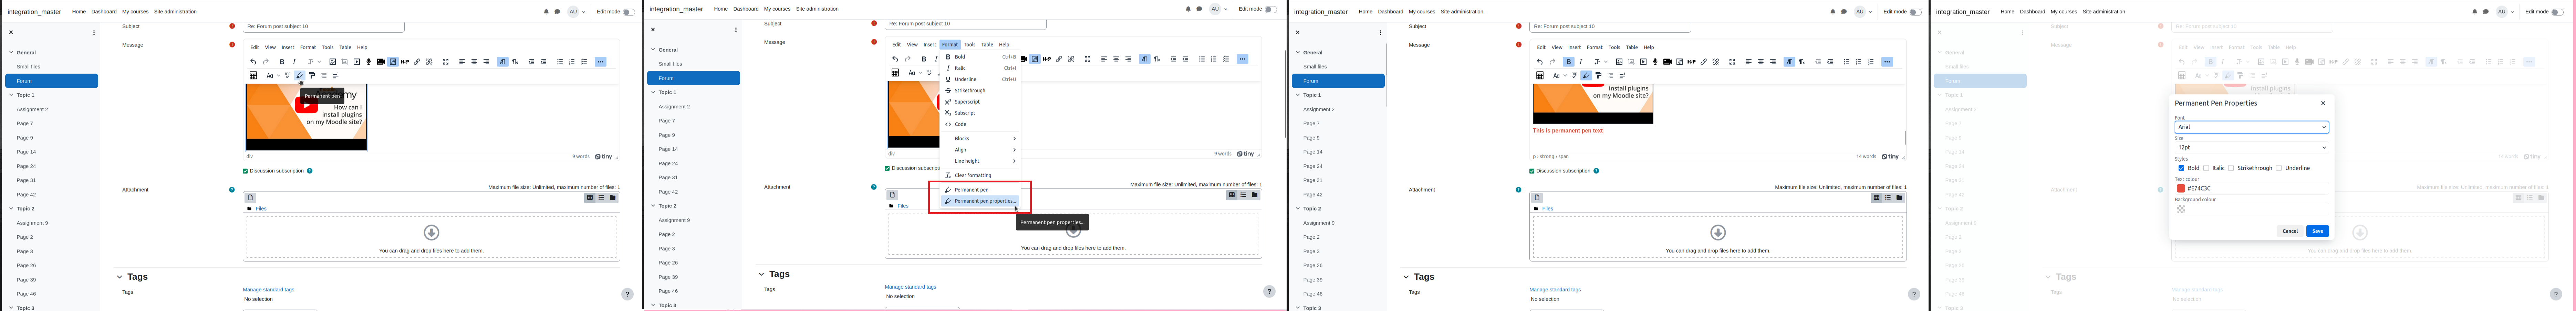
Task: Close course index drawer in open Format menu panel
Action: [x=653, y=30]
